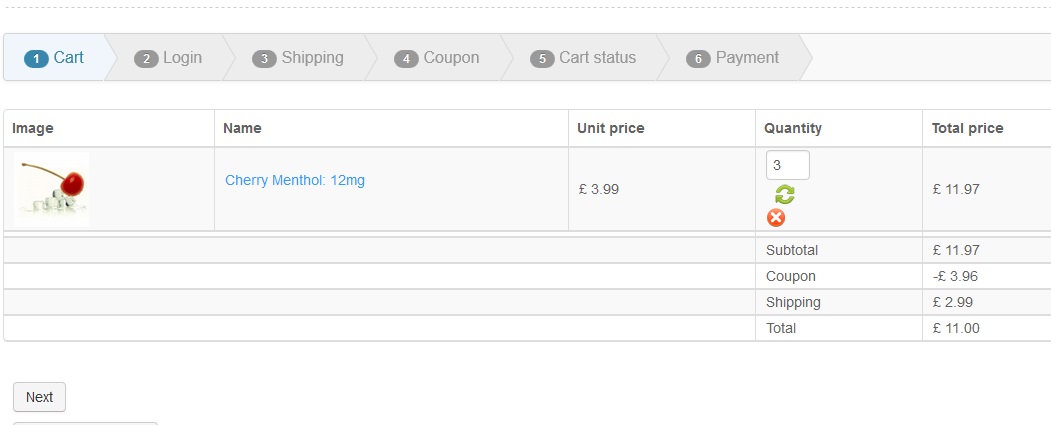The width and height of the screenshot is (1051, 425).
Task: Click the cherry product thumbnail image
Action: coord(51,188)
